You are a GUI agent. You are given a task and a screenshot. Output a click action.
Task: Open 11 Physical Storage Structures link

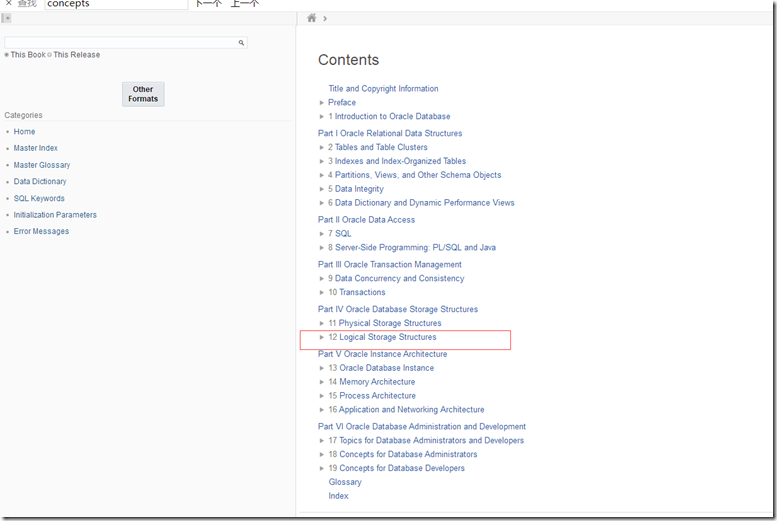click(385, 323)
